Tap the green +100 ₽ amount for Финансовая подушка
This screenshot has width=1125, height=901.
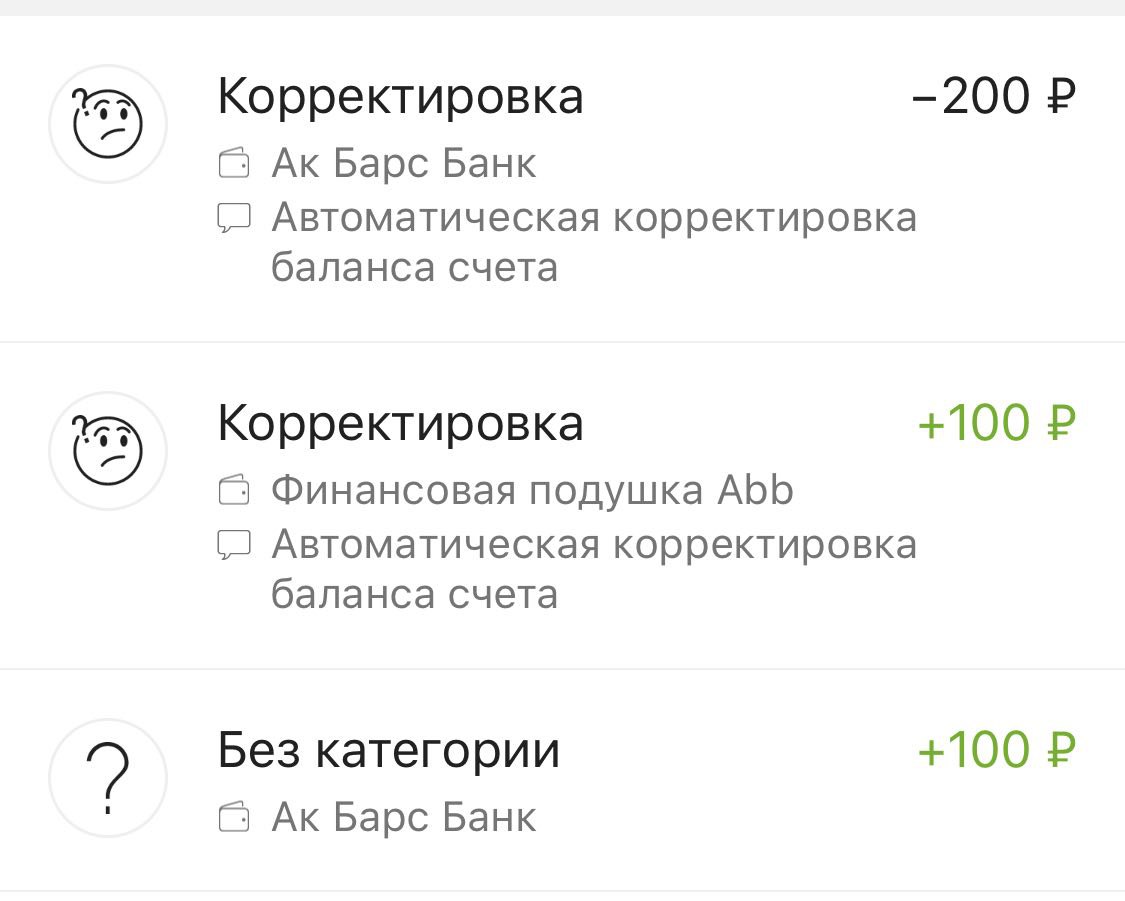996,424
